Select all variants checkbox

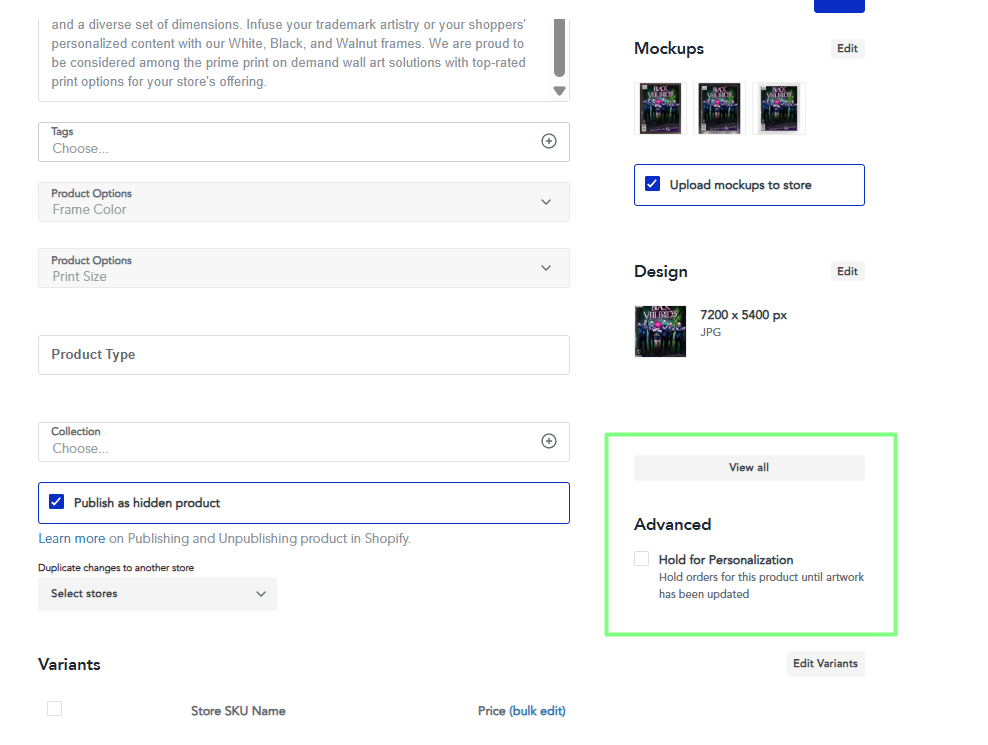[55, 709]
